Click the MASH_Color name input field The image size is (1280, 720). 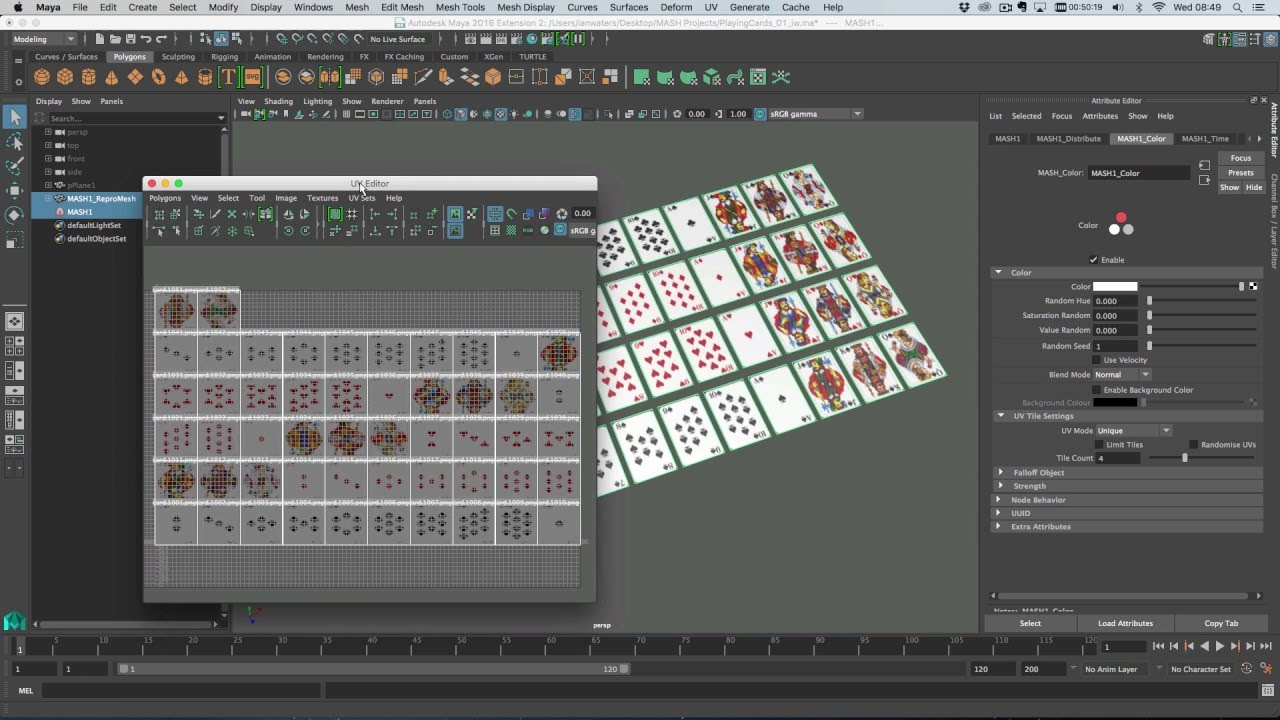tap(1139, 173)
